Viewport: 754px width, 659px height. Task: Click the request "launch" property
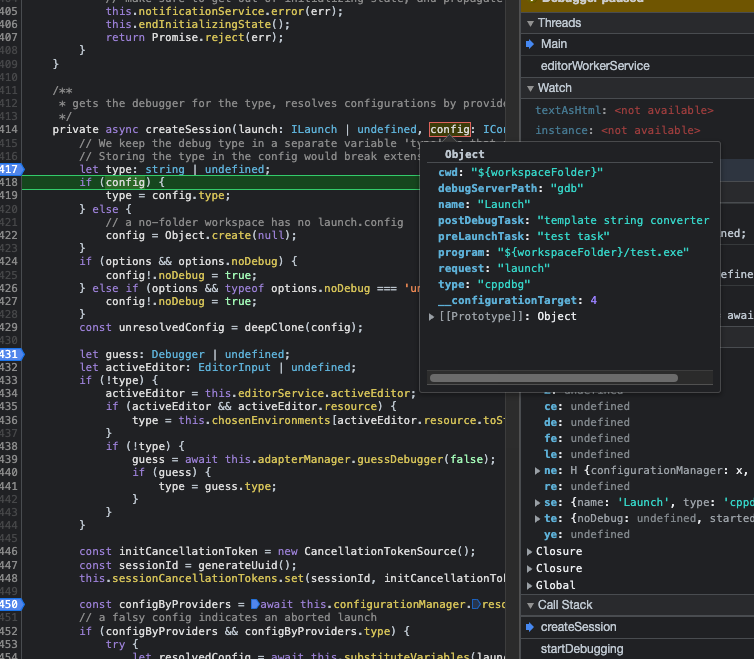click(494, 268)
